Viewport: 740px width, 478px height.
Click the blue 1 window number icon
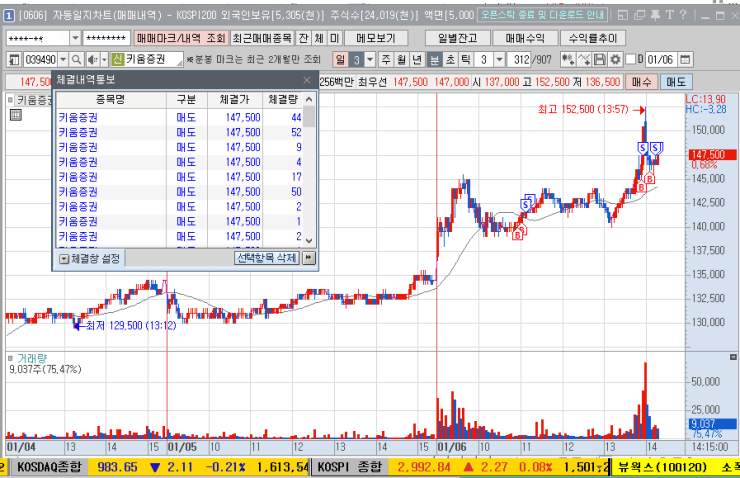tap(9, 16)
